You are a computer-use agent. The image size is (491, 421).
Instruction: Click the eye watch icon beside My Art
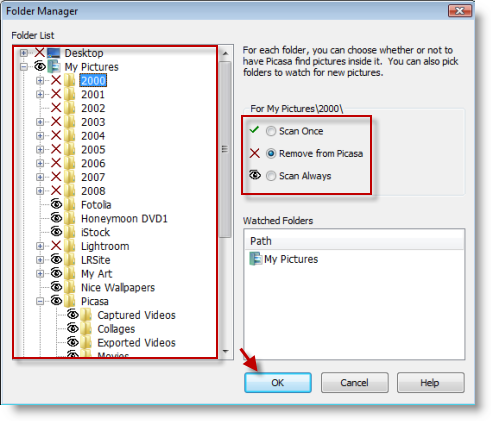[x=56, y=273]
